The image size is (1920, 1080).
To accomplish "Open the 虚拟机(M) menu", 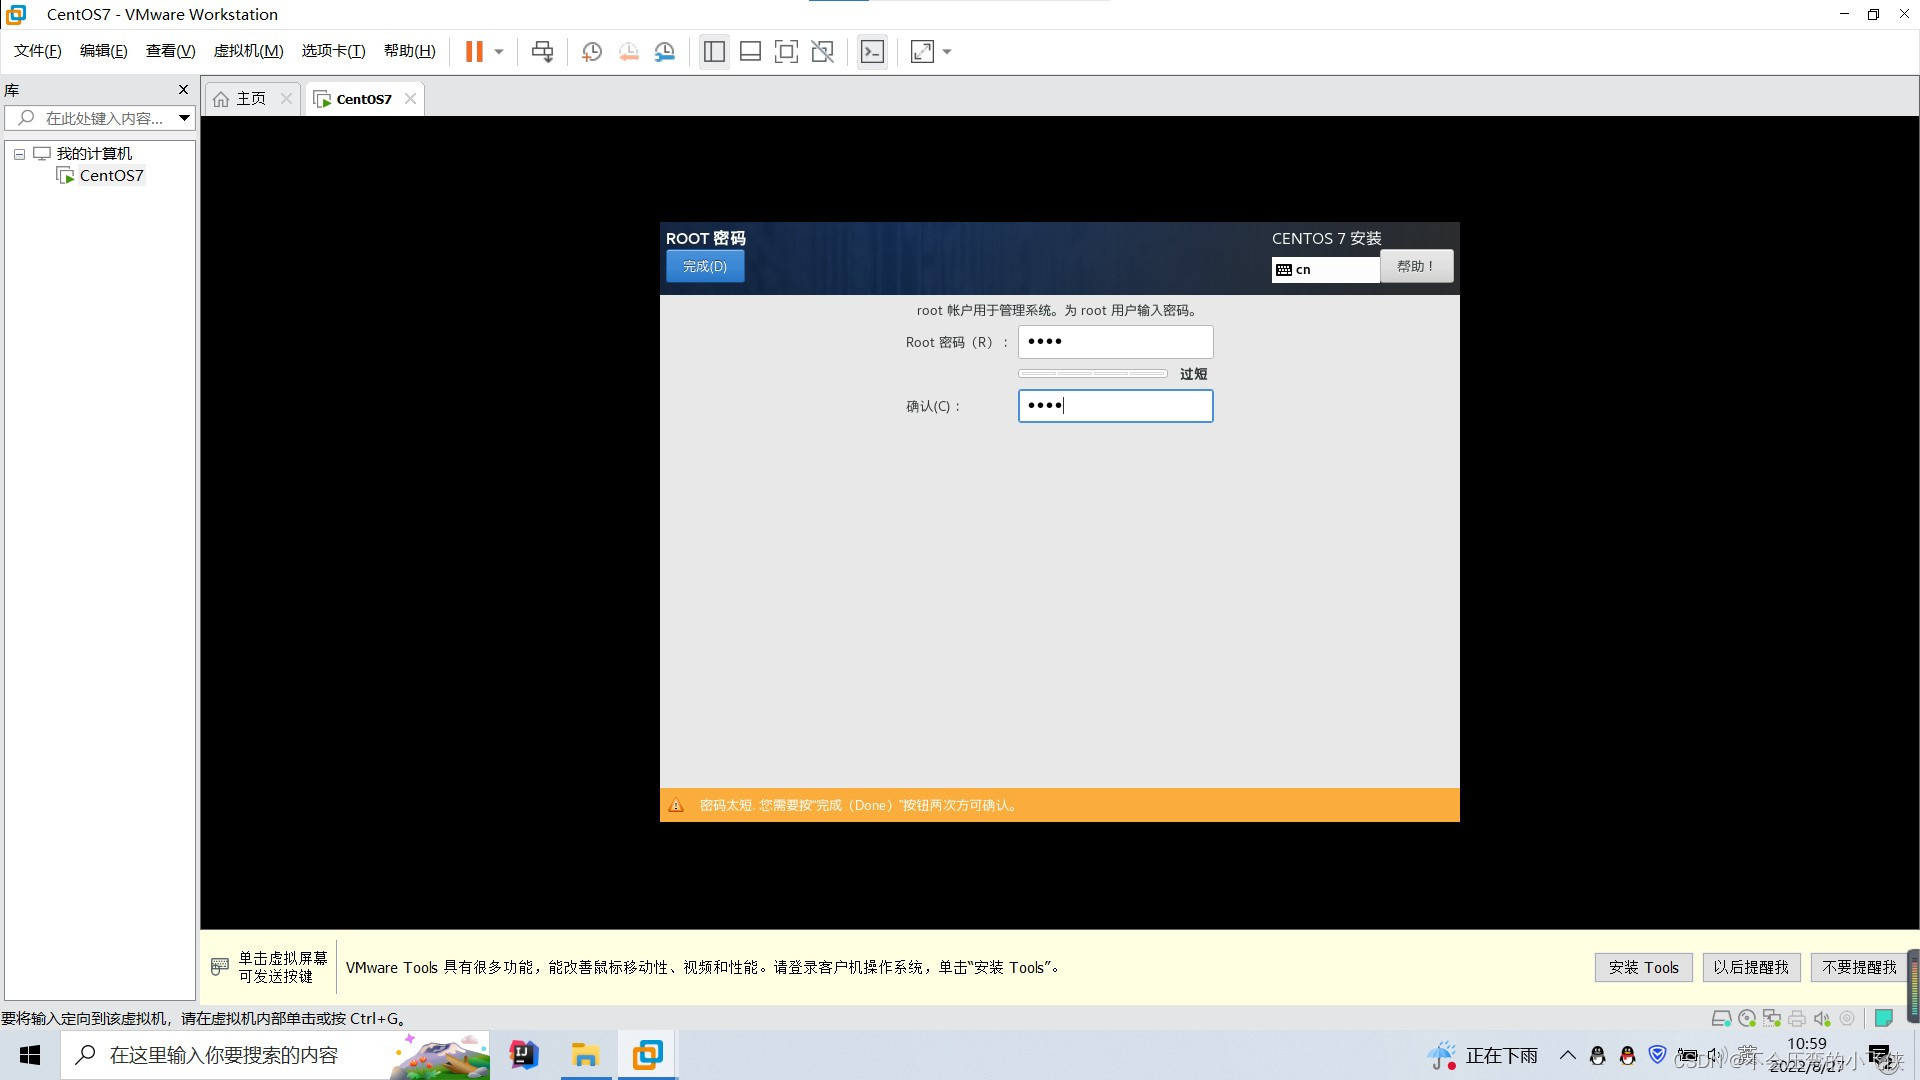I will 248,51.
